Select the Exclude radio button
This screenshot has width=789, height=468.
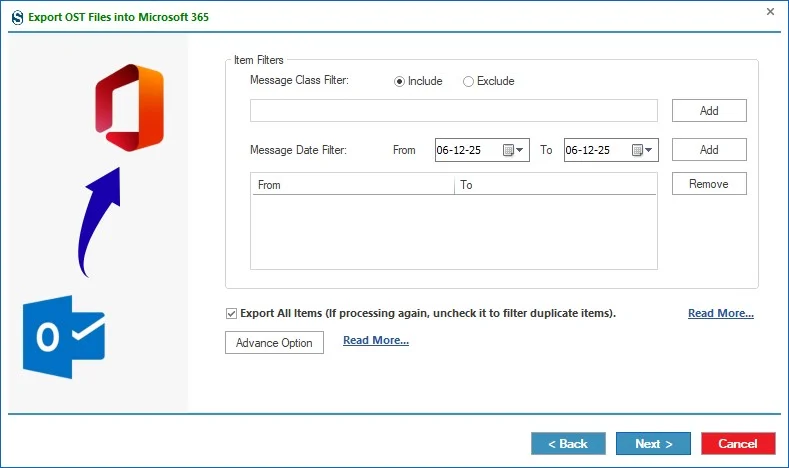coord(468,82)
